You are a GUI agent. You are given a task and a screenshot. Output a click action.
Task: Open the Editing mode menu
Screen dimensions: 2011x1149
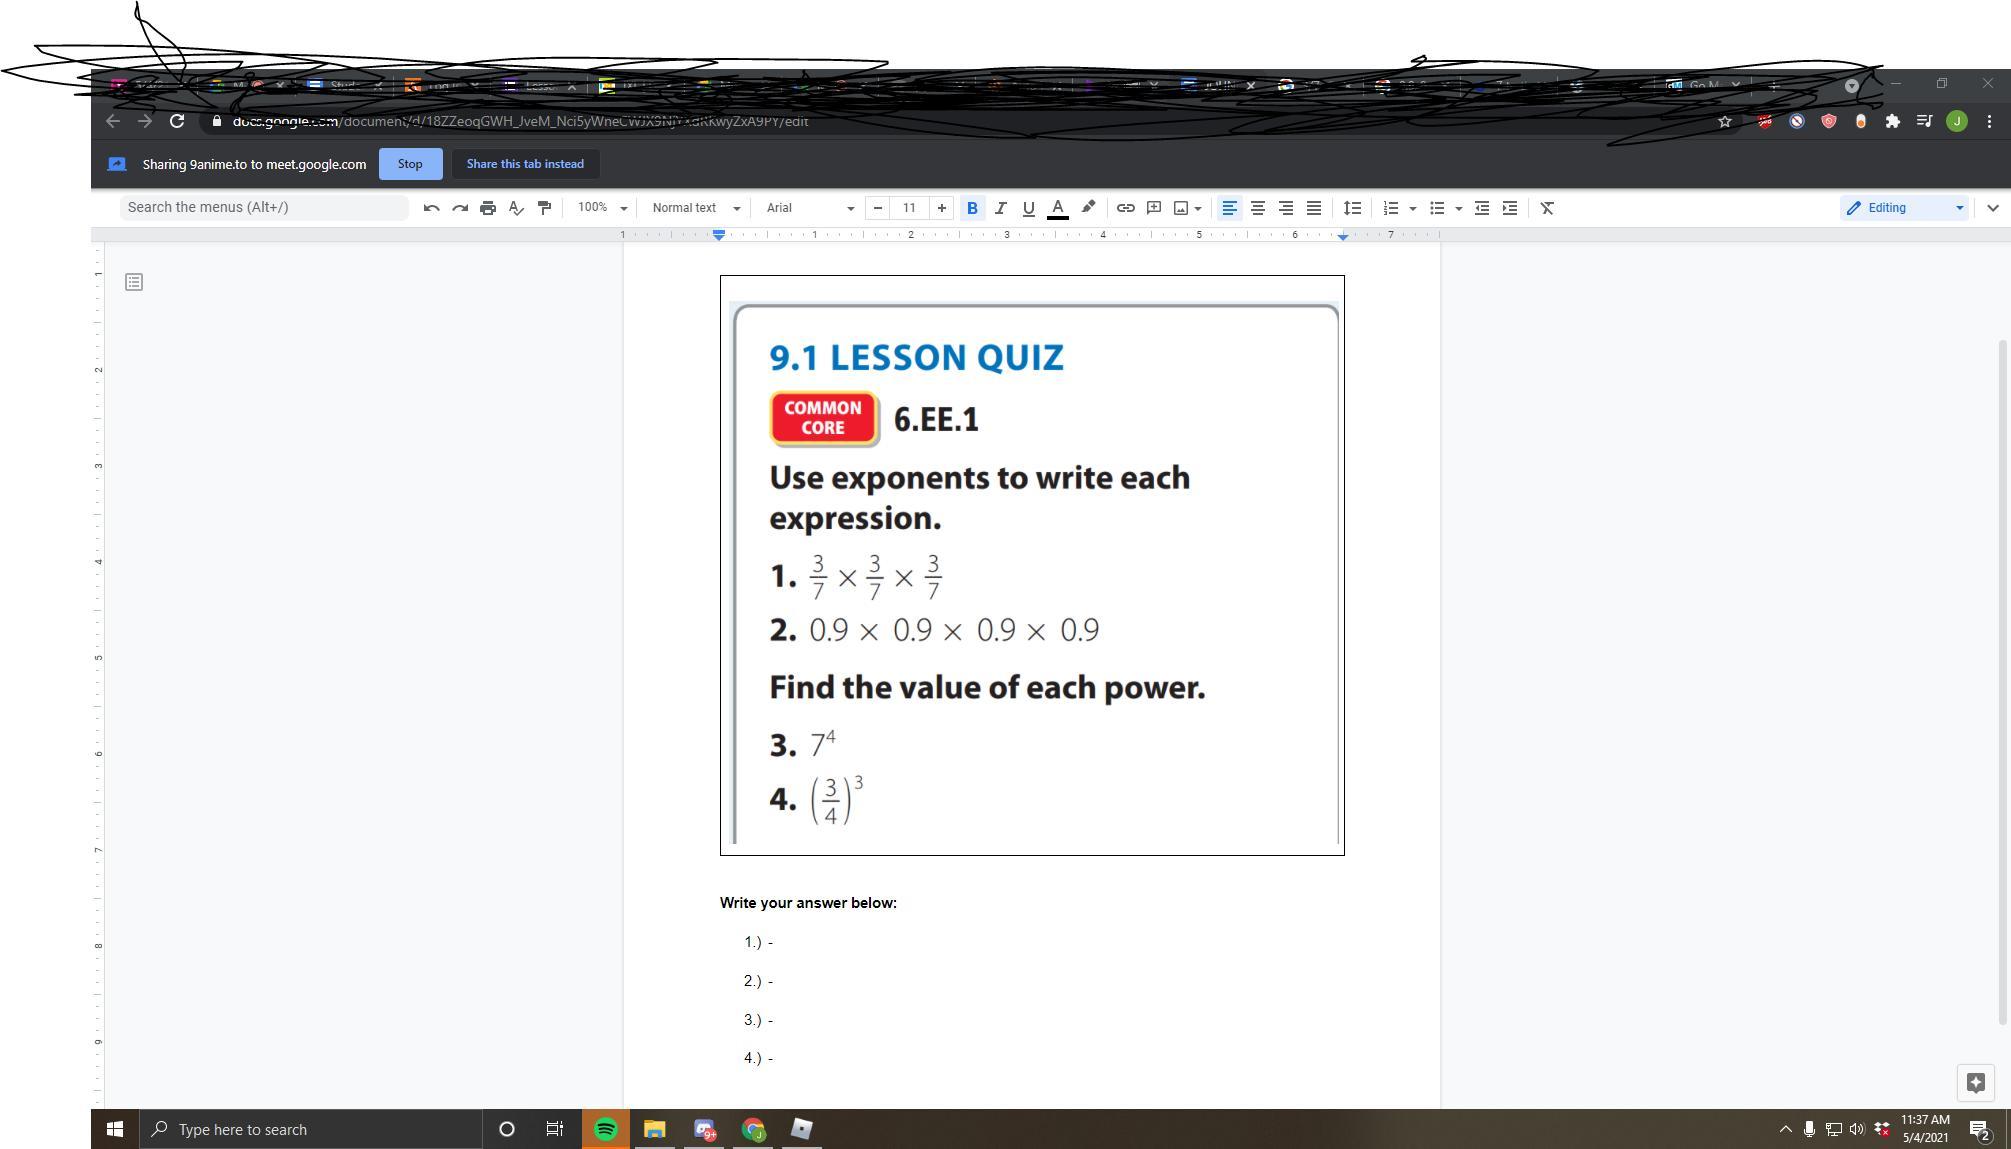point(1905,208)
